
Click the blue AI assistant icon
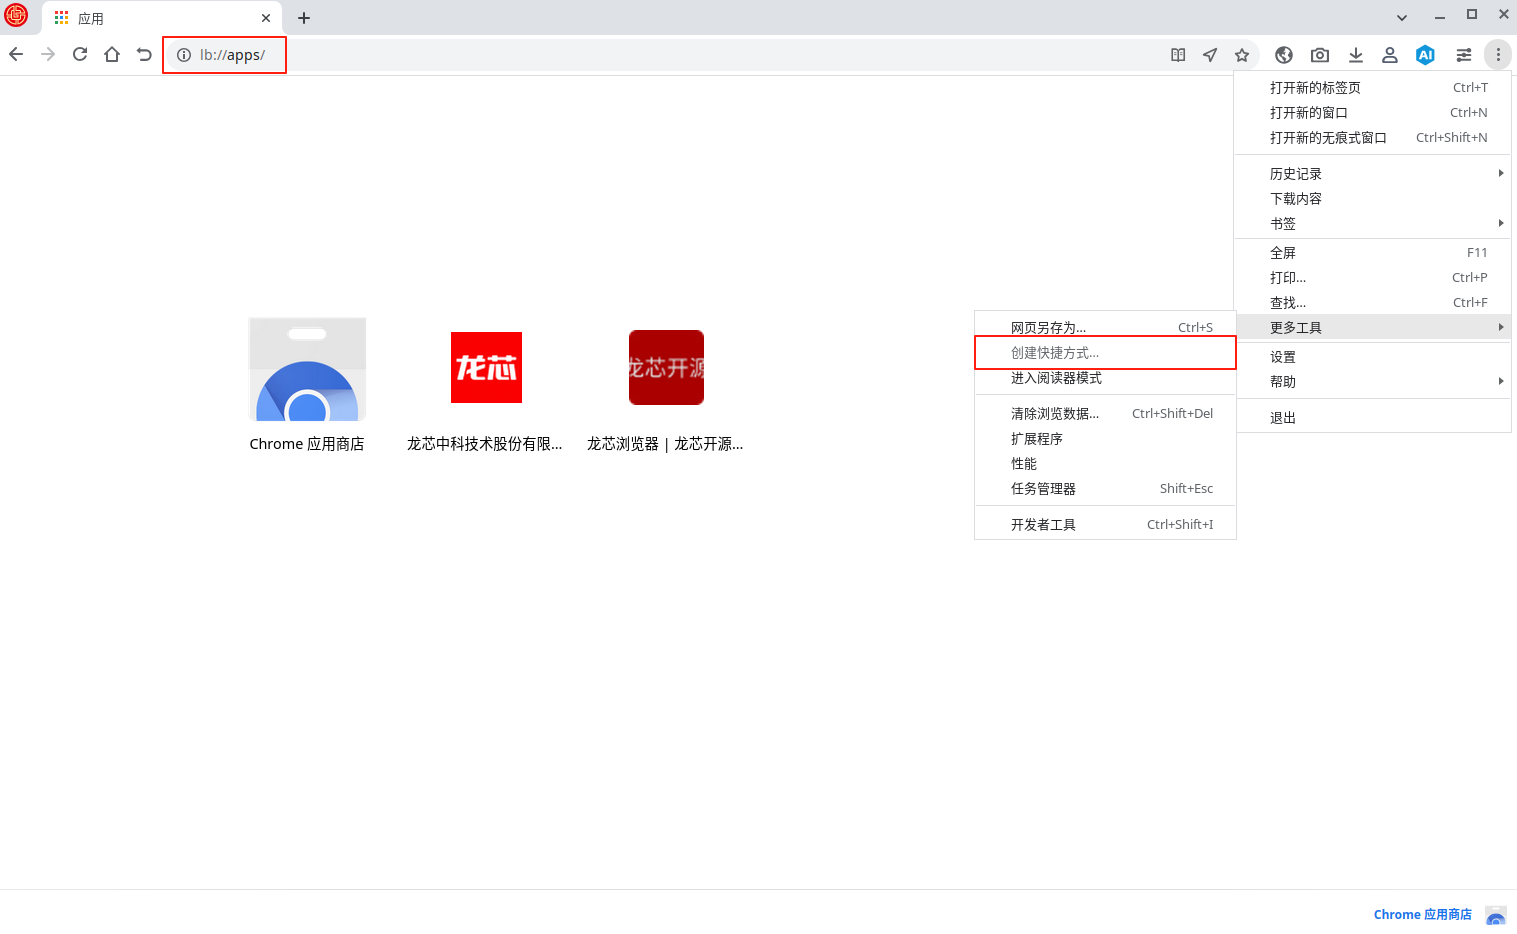click(x=1426, y=55)
